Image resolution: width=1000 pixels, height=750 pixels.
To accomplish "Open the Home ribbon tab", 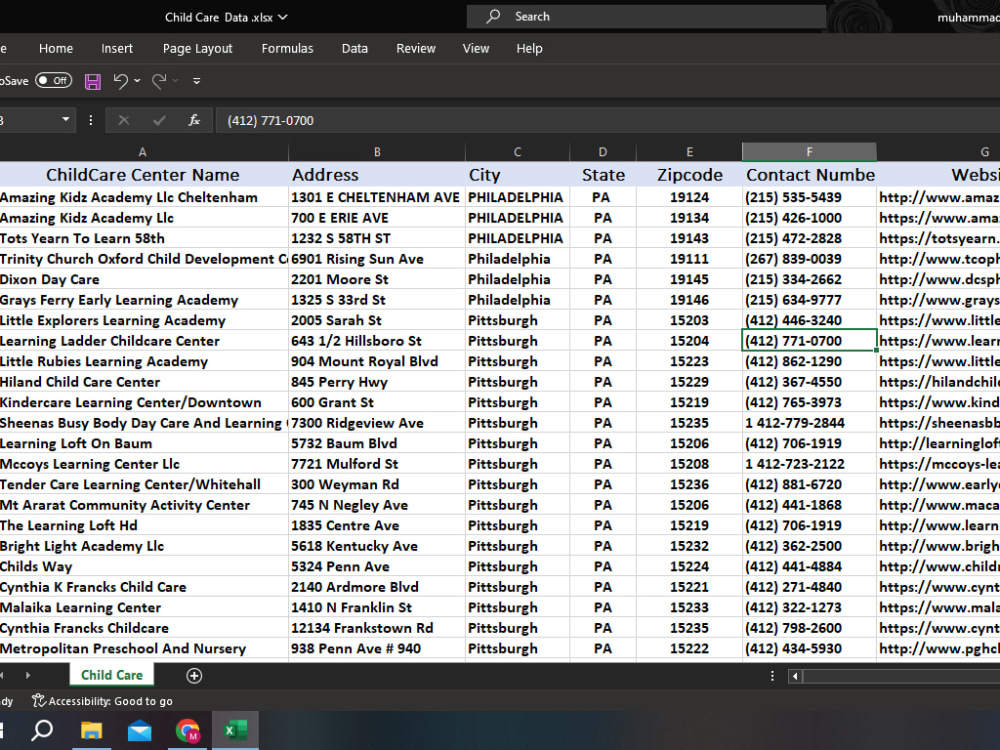I will (56, 48).
